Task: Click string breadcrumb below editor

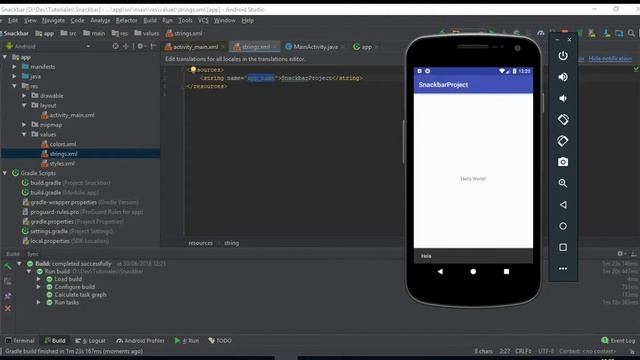Action: point(231,243)
